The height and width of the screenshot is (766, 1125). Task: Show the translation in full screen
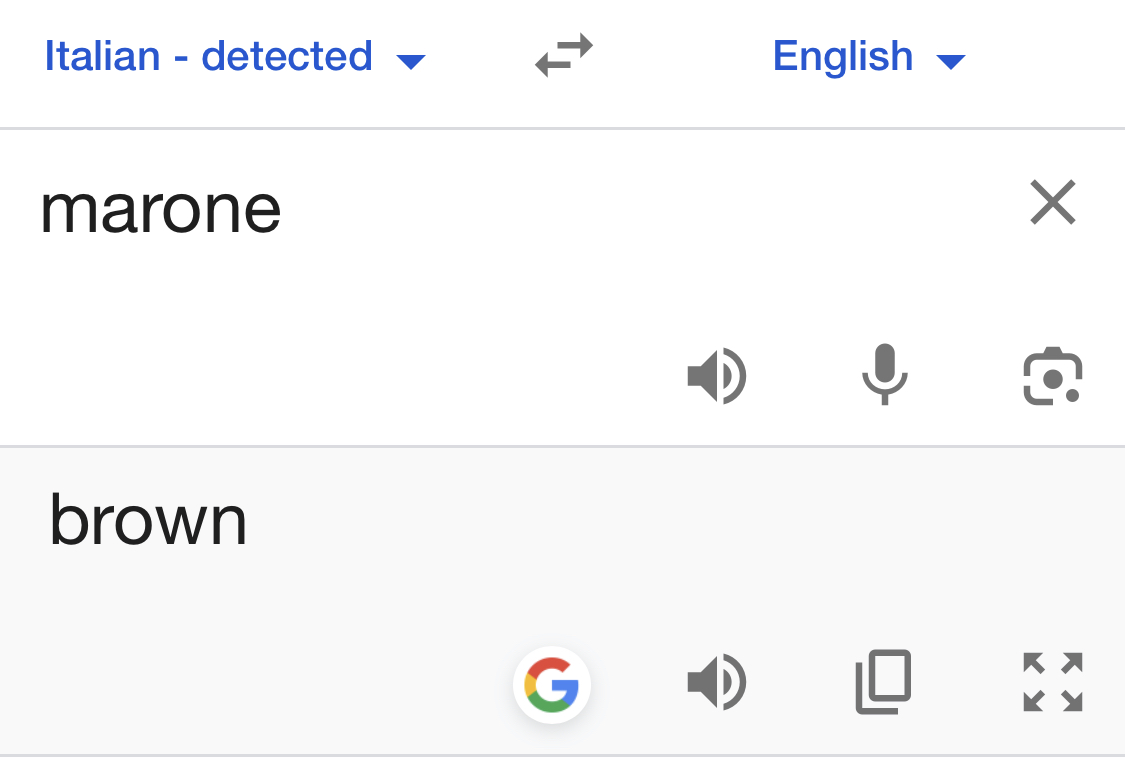[1053, 682]
